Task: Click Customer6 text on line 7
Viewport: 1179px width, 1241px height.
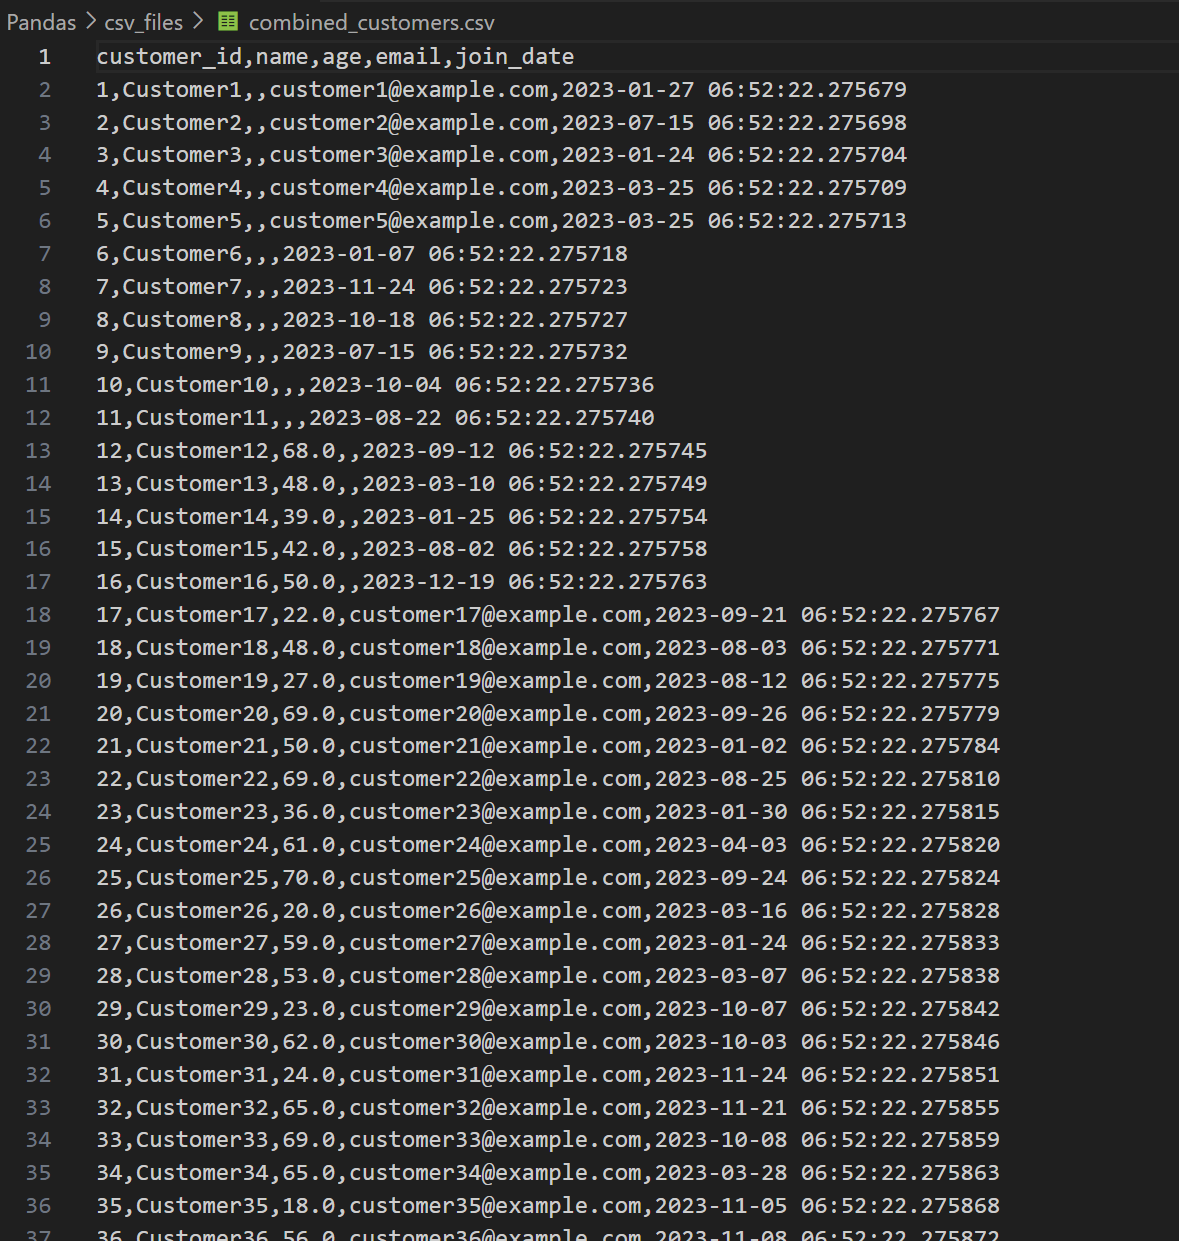Action: (182, 254)
